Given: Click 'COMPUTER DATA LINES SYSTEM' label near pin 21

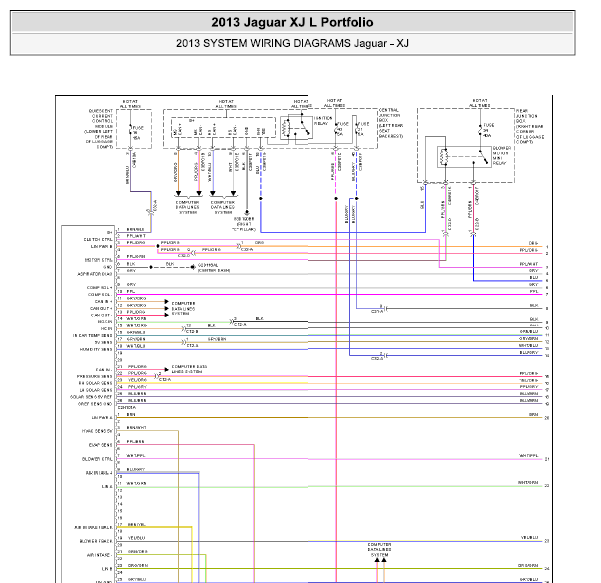Looking at the screenshot, I should tap(189, 369).
